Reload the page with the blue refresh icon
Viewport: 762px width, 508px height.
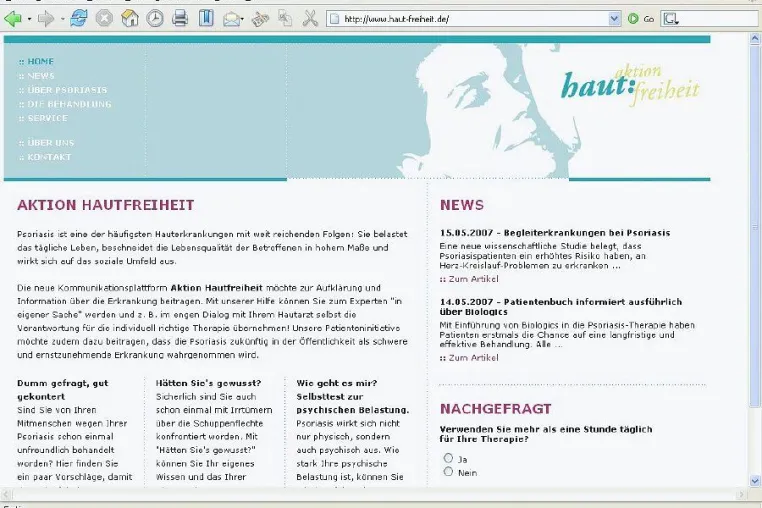(79, 18)
